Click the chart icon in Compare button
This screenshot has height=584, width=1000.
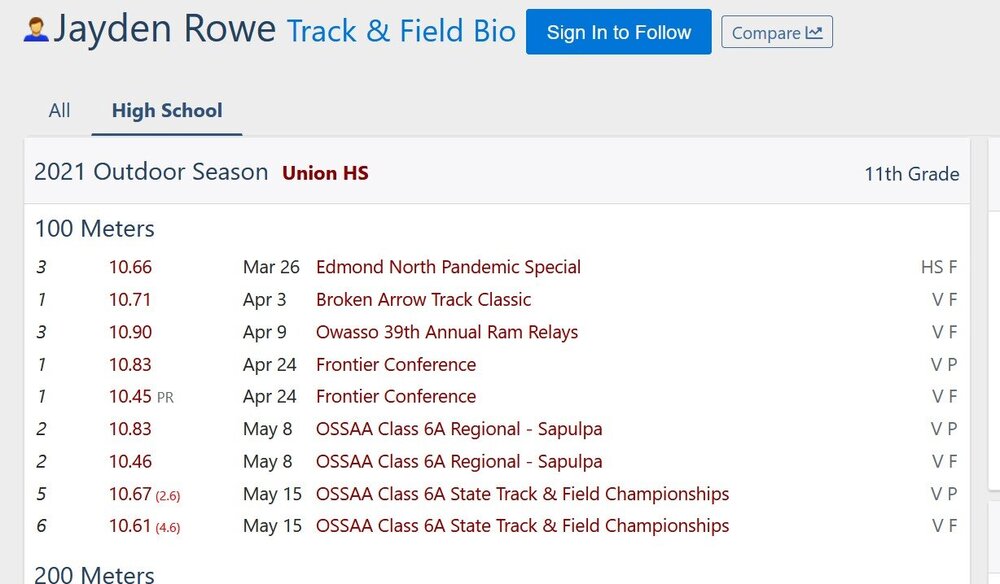point(814,33)
